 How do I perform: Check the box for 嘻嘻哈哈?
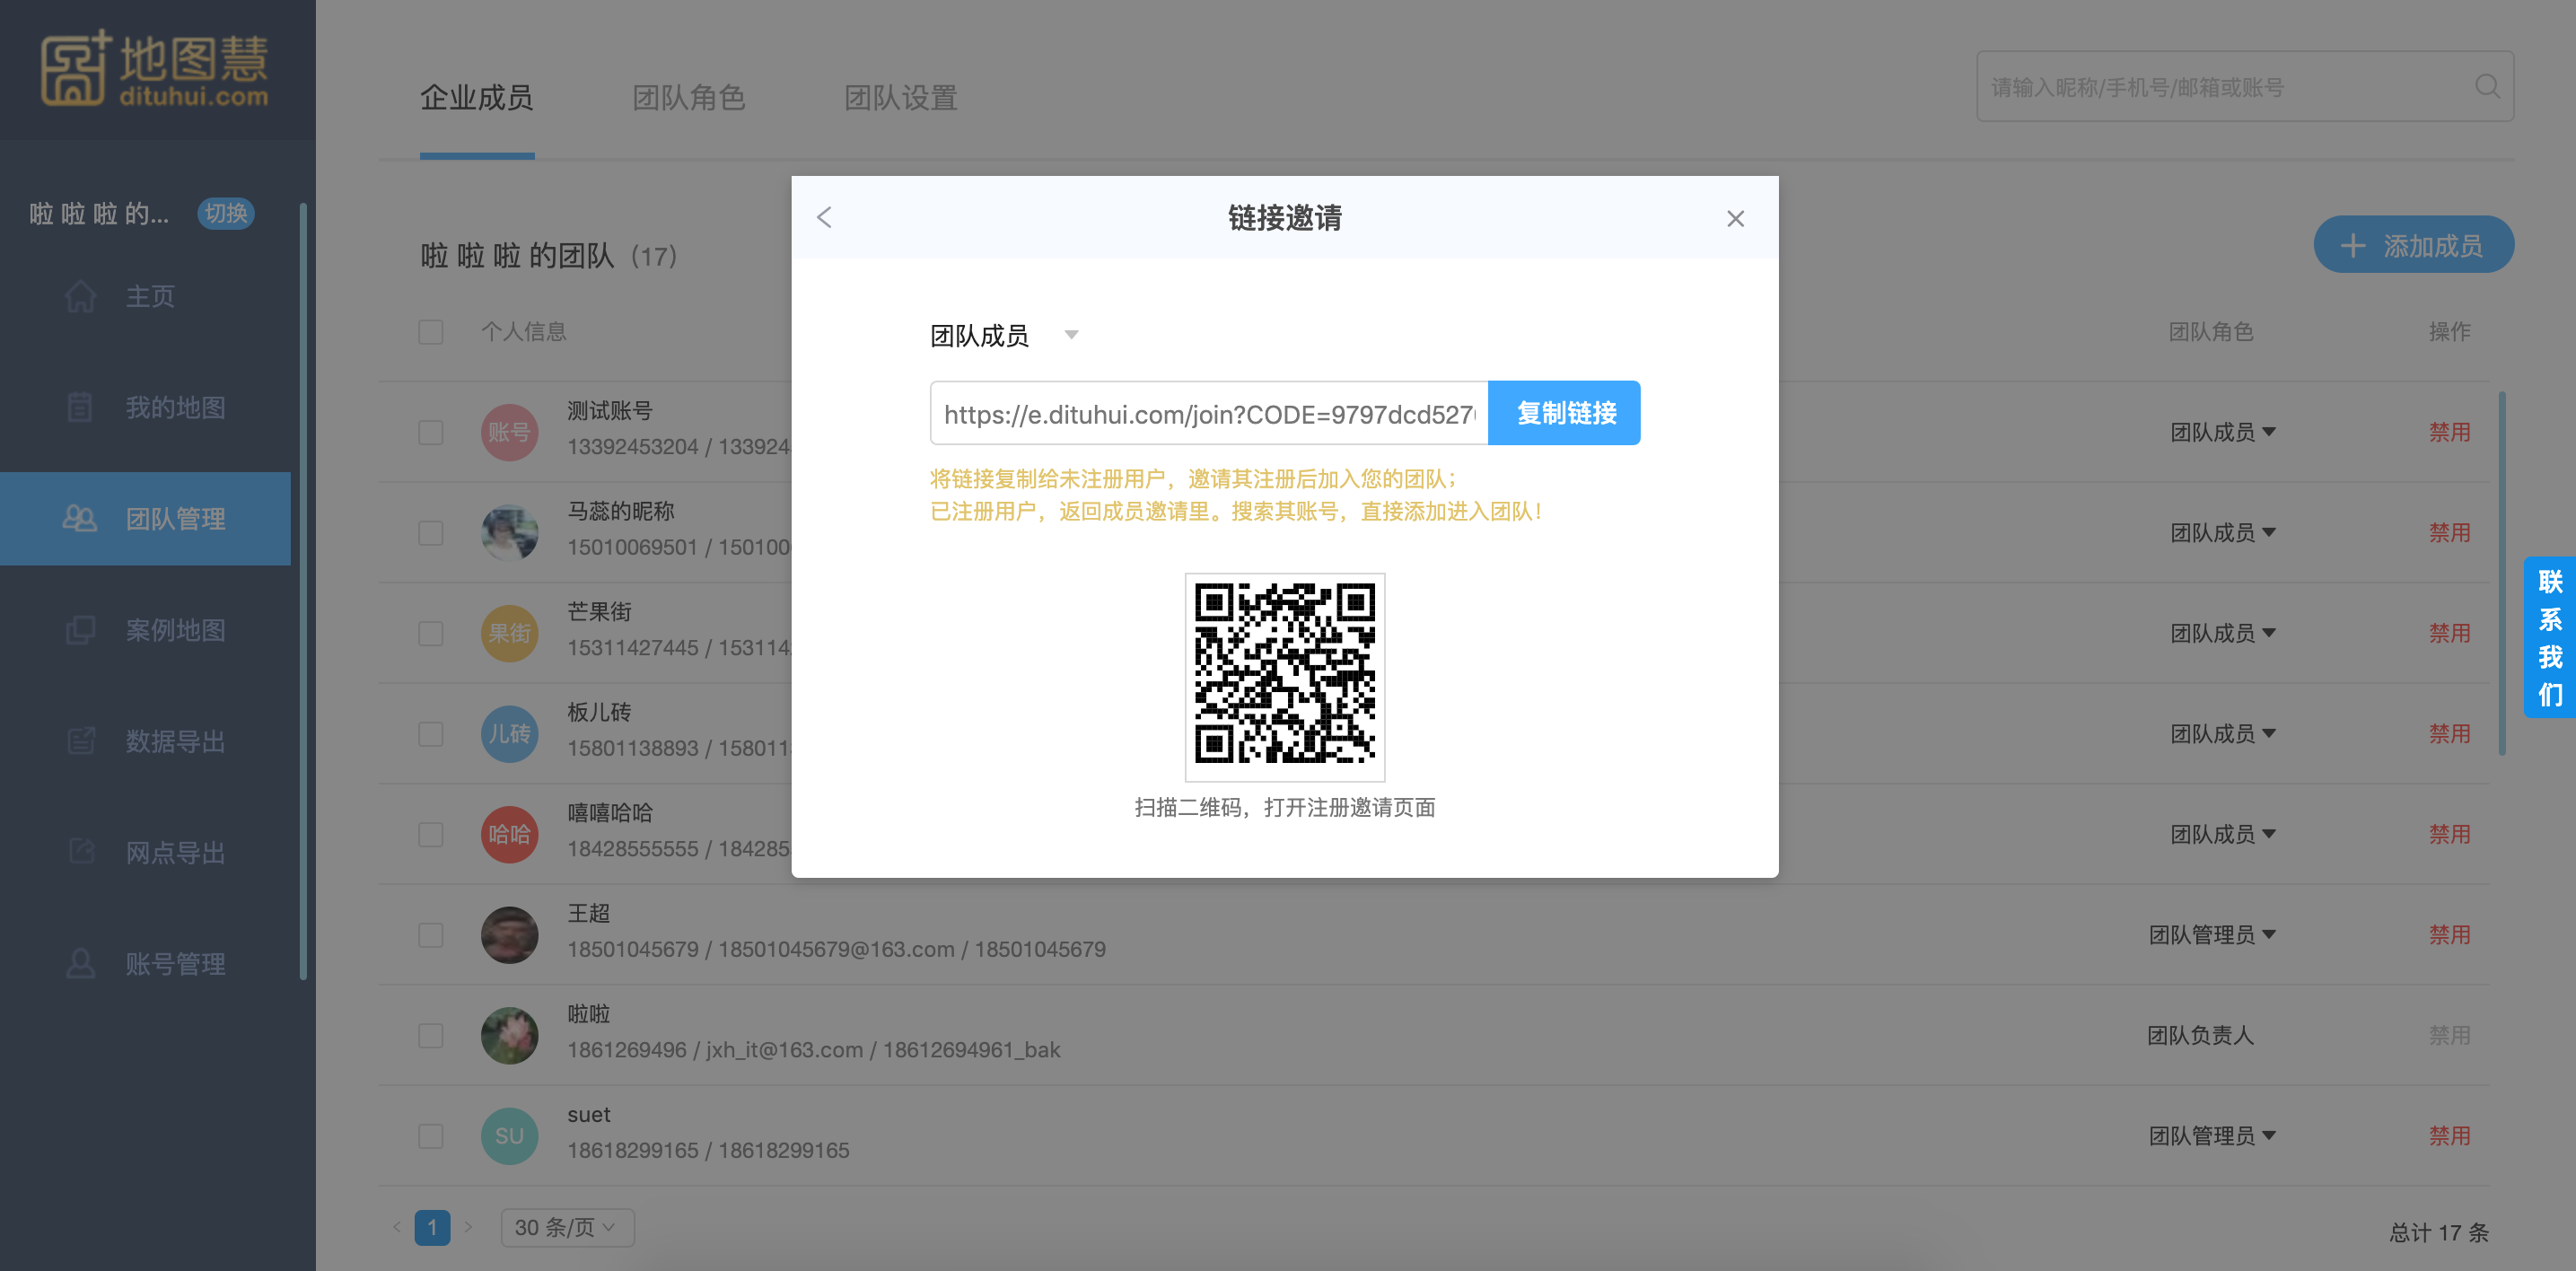(x=431, y=834)
